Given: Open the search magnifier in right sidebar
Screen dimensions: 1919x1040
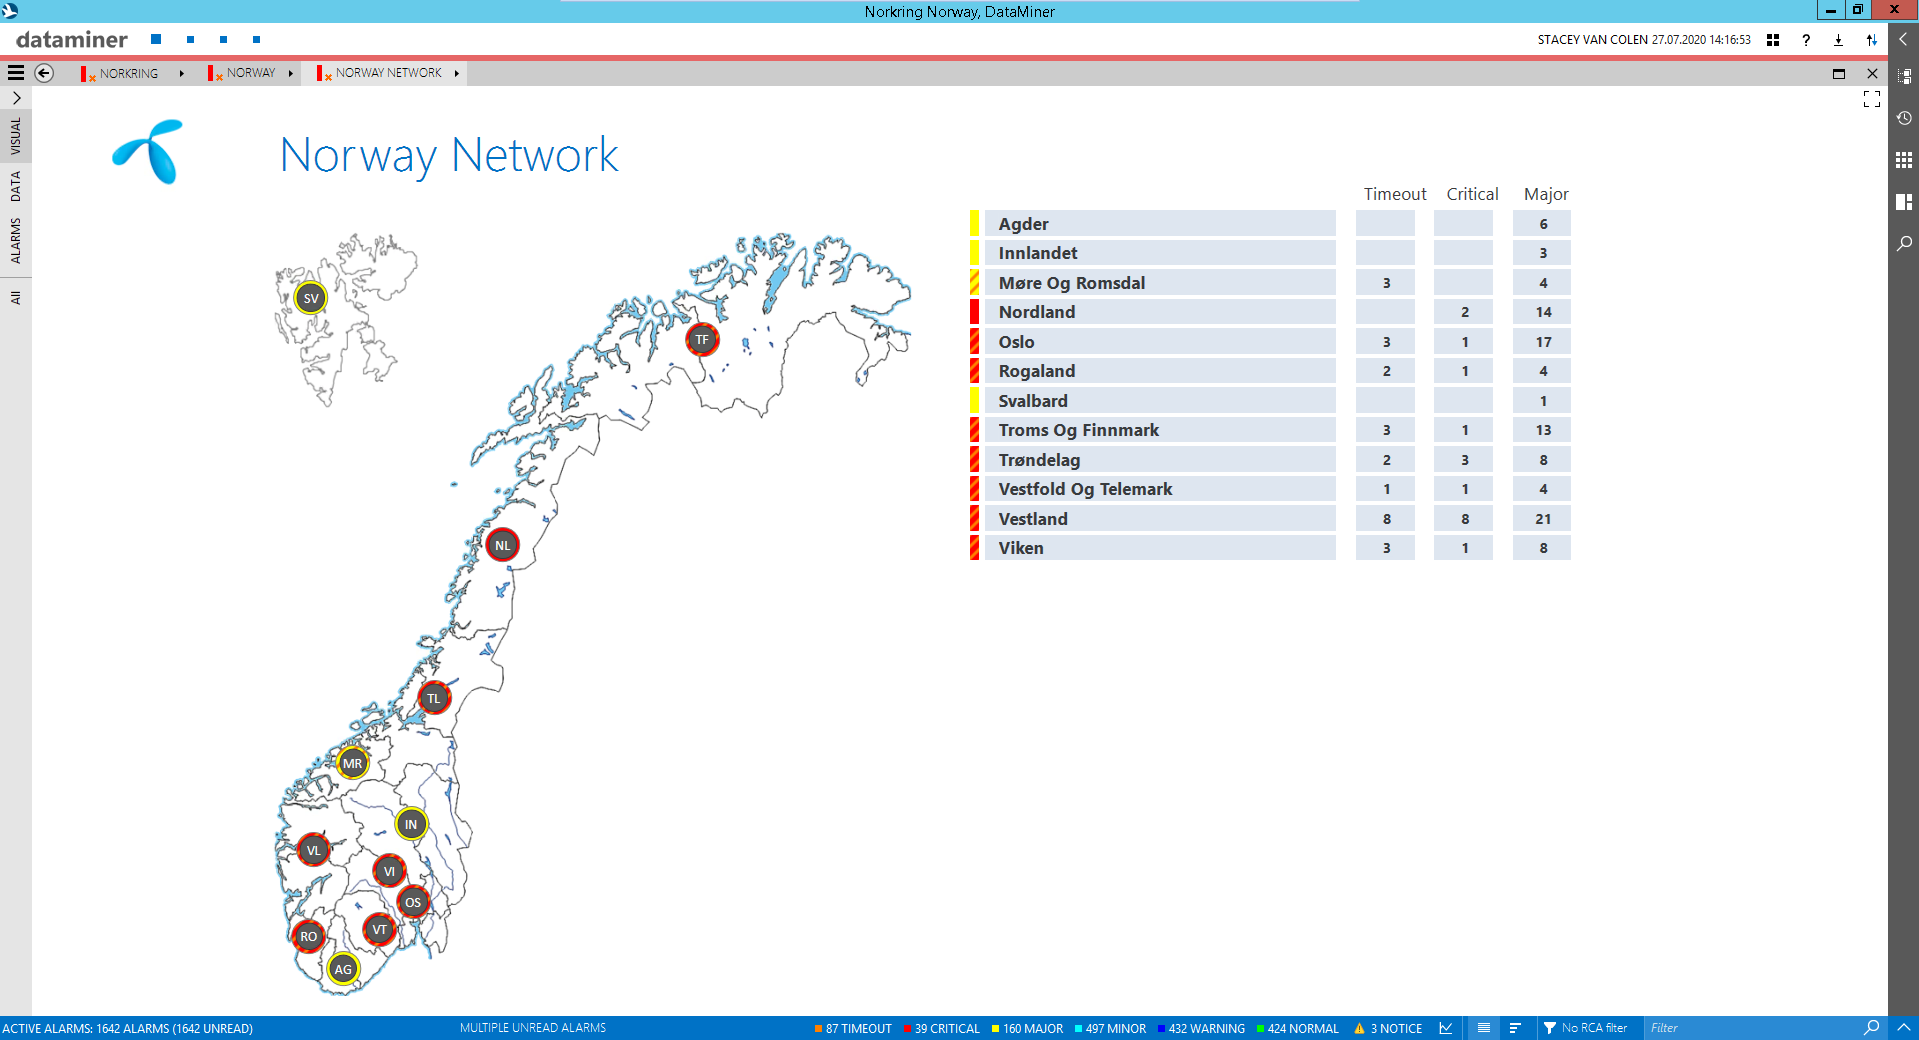Looking at the screenshot, I should (1904, 243).
